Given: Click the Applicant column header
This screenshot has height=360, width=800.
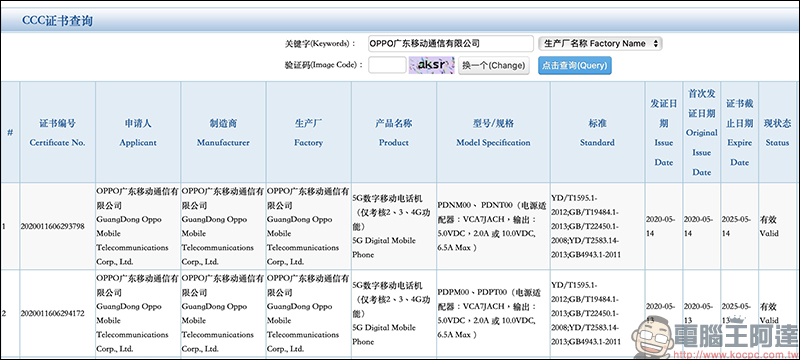Looking at the screenshot, I should pos(138,133).
